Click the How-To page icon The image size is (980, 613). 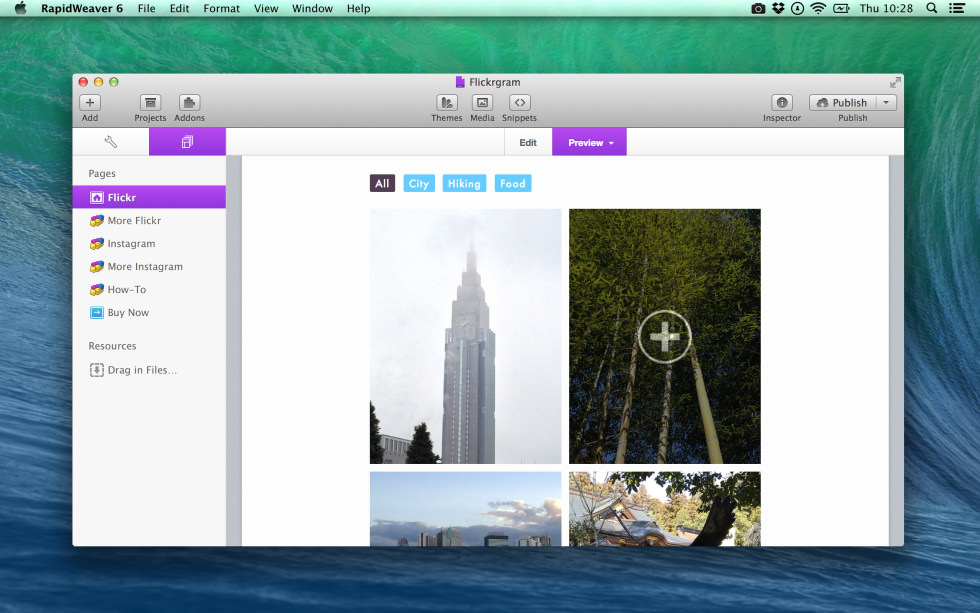(97, 290)
